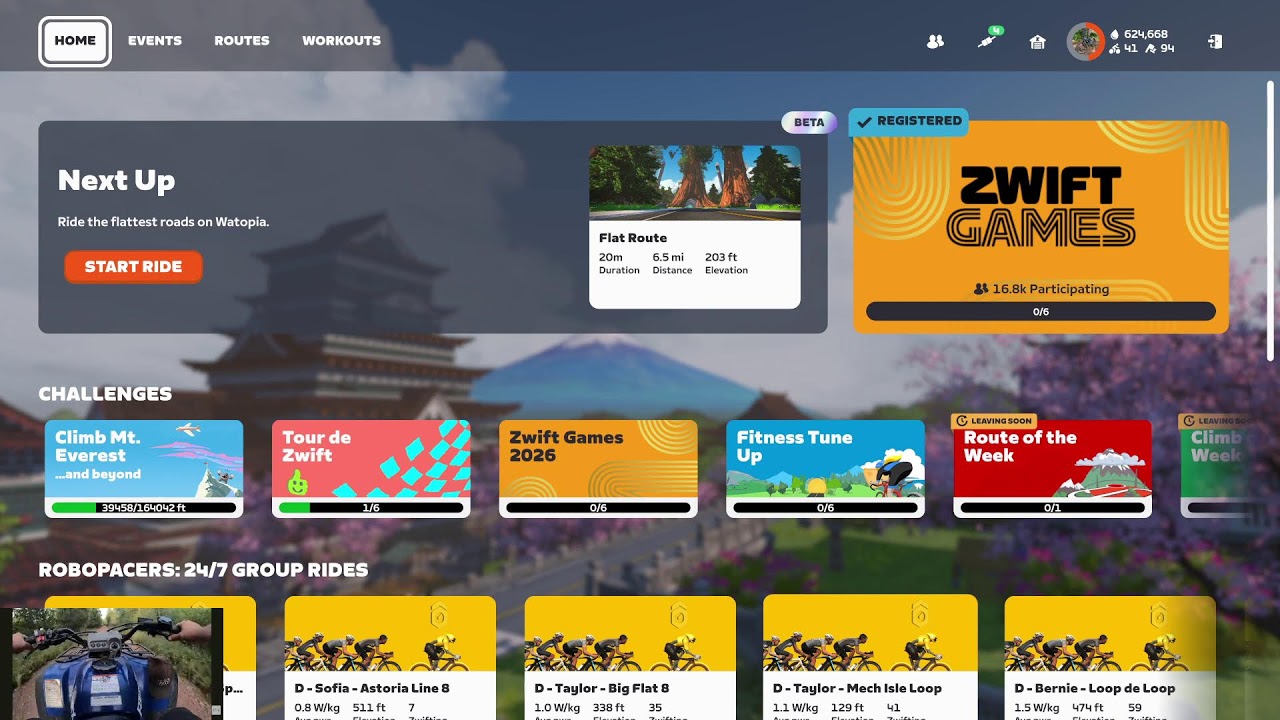Open the Zwift Games registered event card

coord(1040,227)
